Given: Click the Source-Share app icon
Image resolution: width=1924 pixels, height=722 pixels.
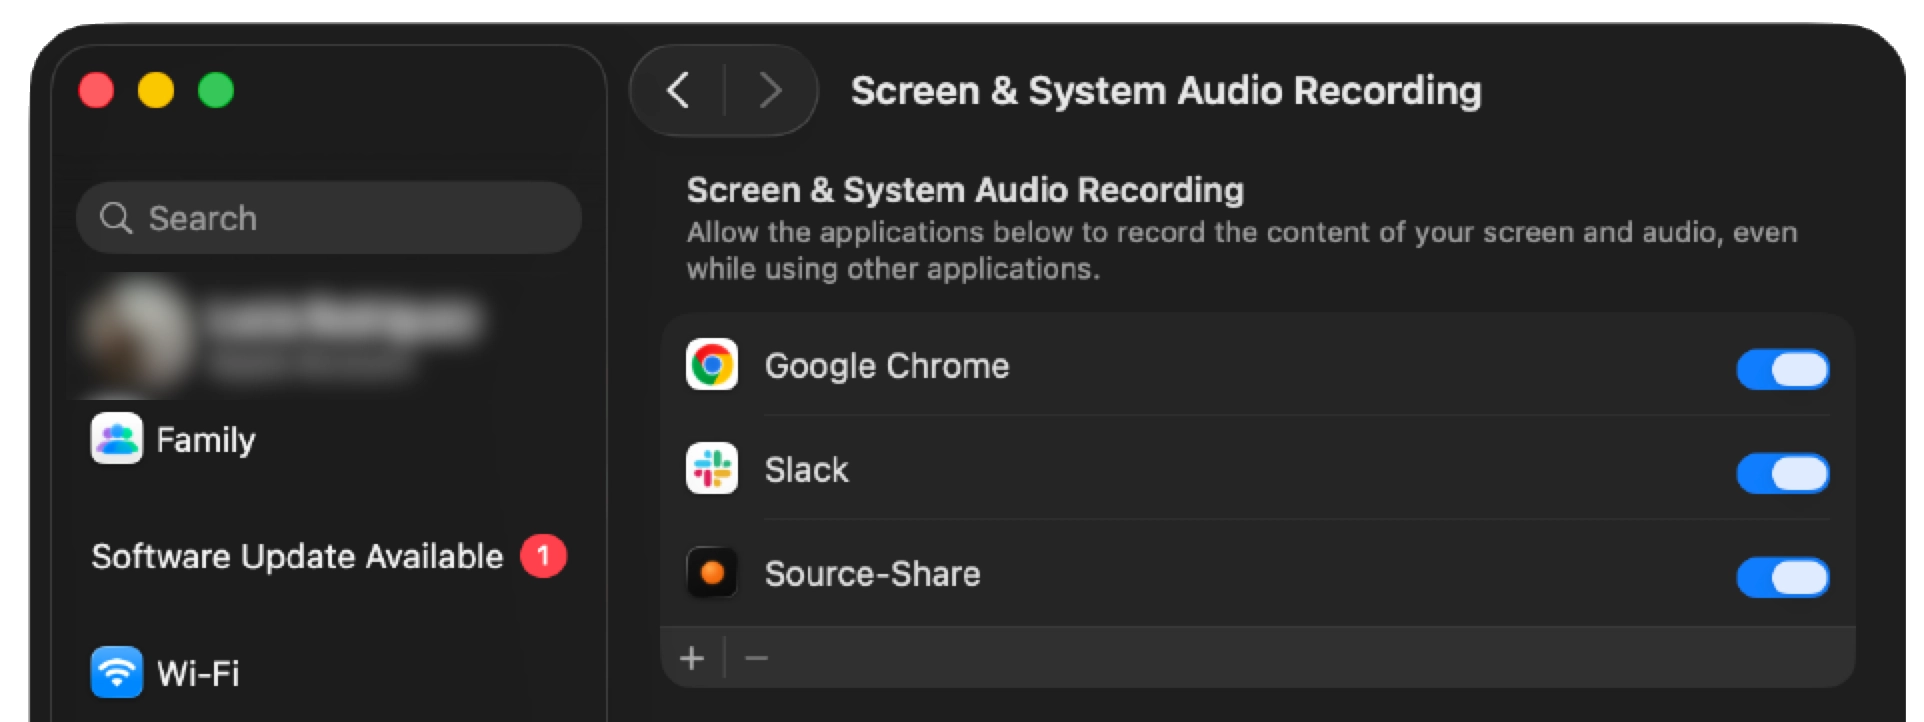Looking at the screenshot, I should [x=712, y=573].
